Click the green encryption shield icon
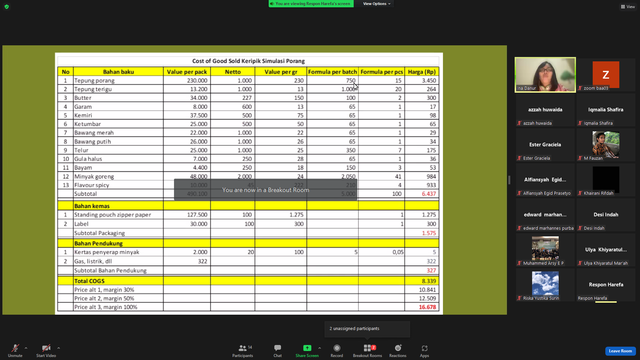Viewport: 640px width, 360px height. 7,7
